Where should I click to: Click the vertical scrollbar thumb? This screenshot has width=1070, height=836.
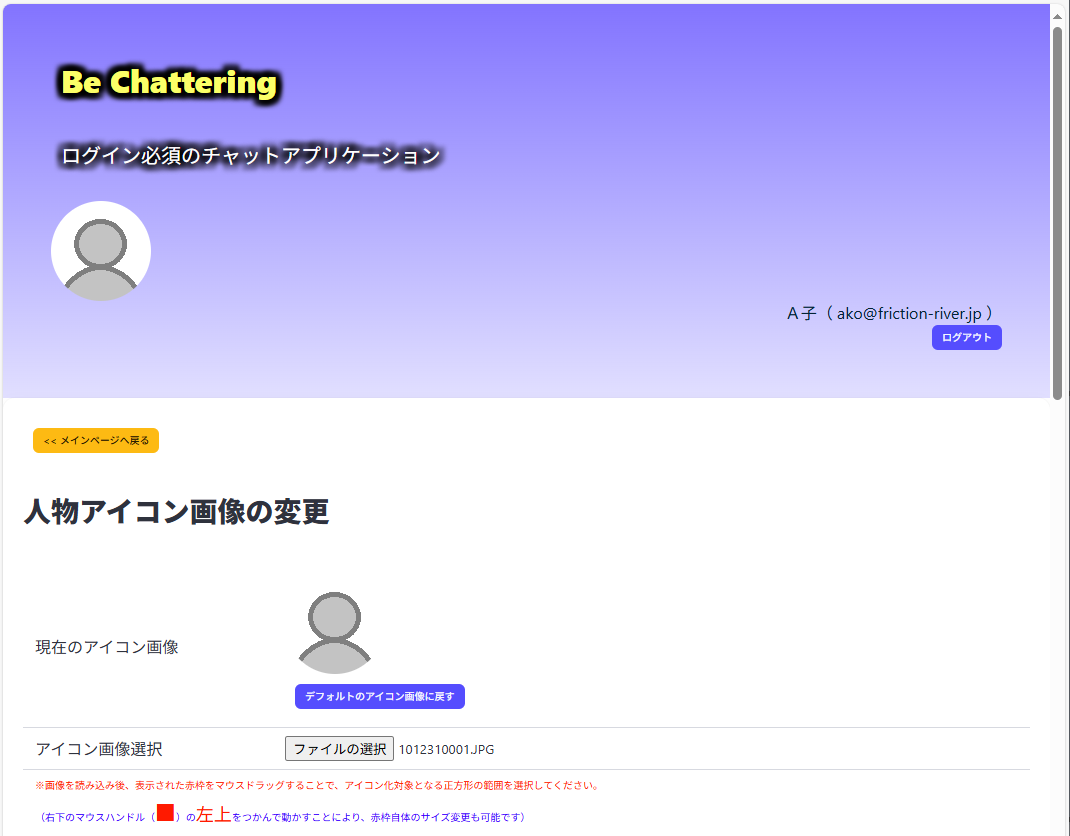pyautogui.click(x=1058, y=213)
